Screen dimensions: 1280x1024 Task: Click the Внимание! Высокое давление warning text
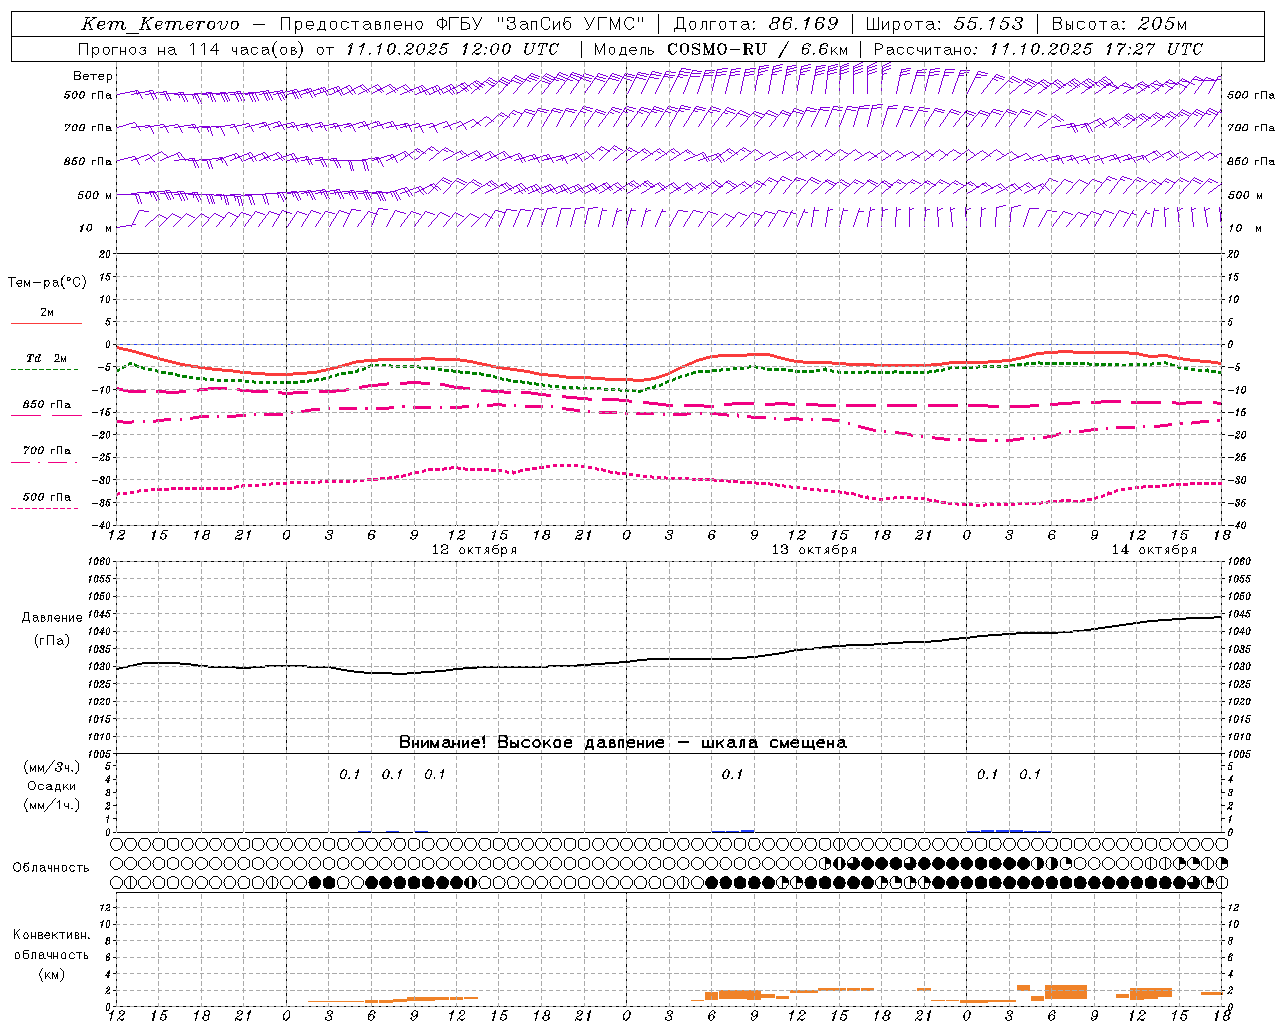click(623, 743)
